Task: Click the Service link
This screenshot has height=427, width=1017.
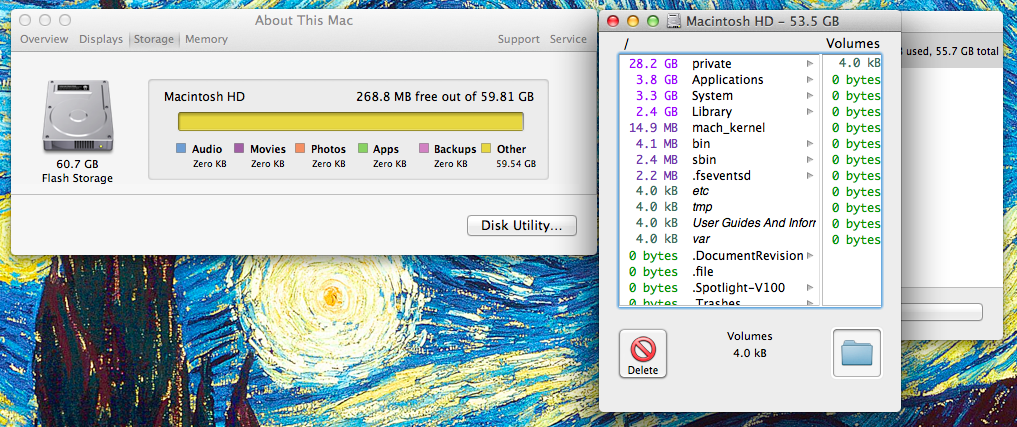Action: coord(568,39)
